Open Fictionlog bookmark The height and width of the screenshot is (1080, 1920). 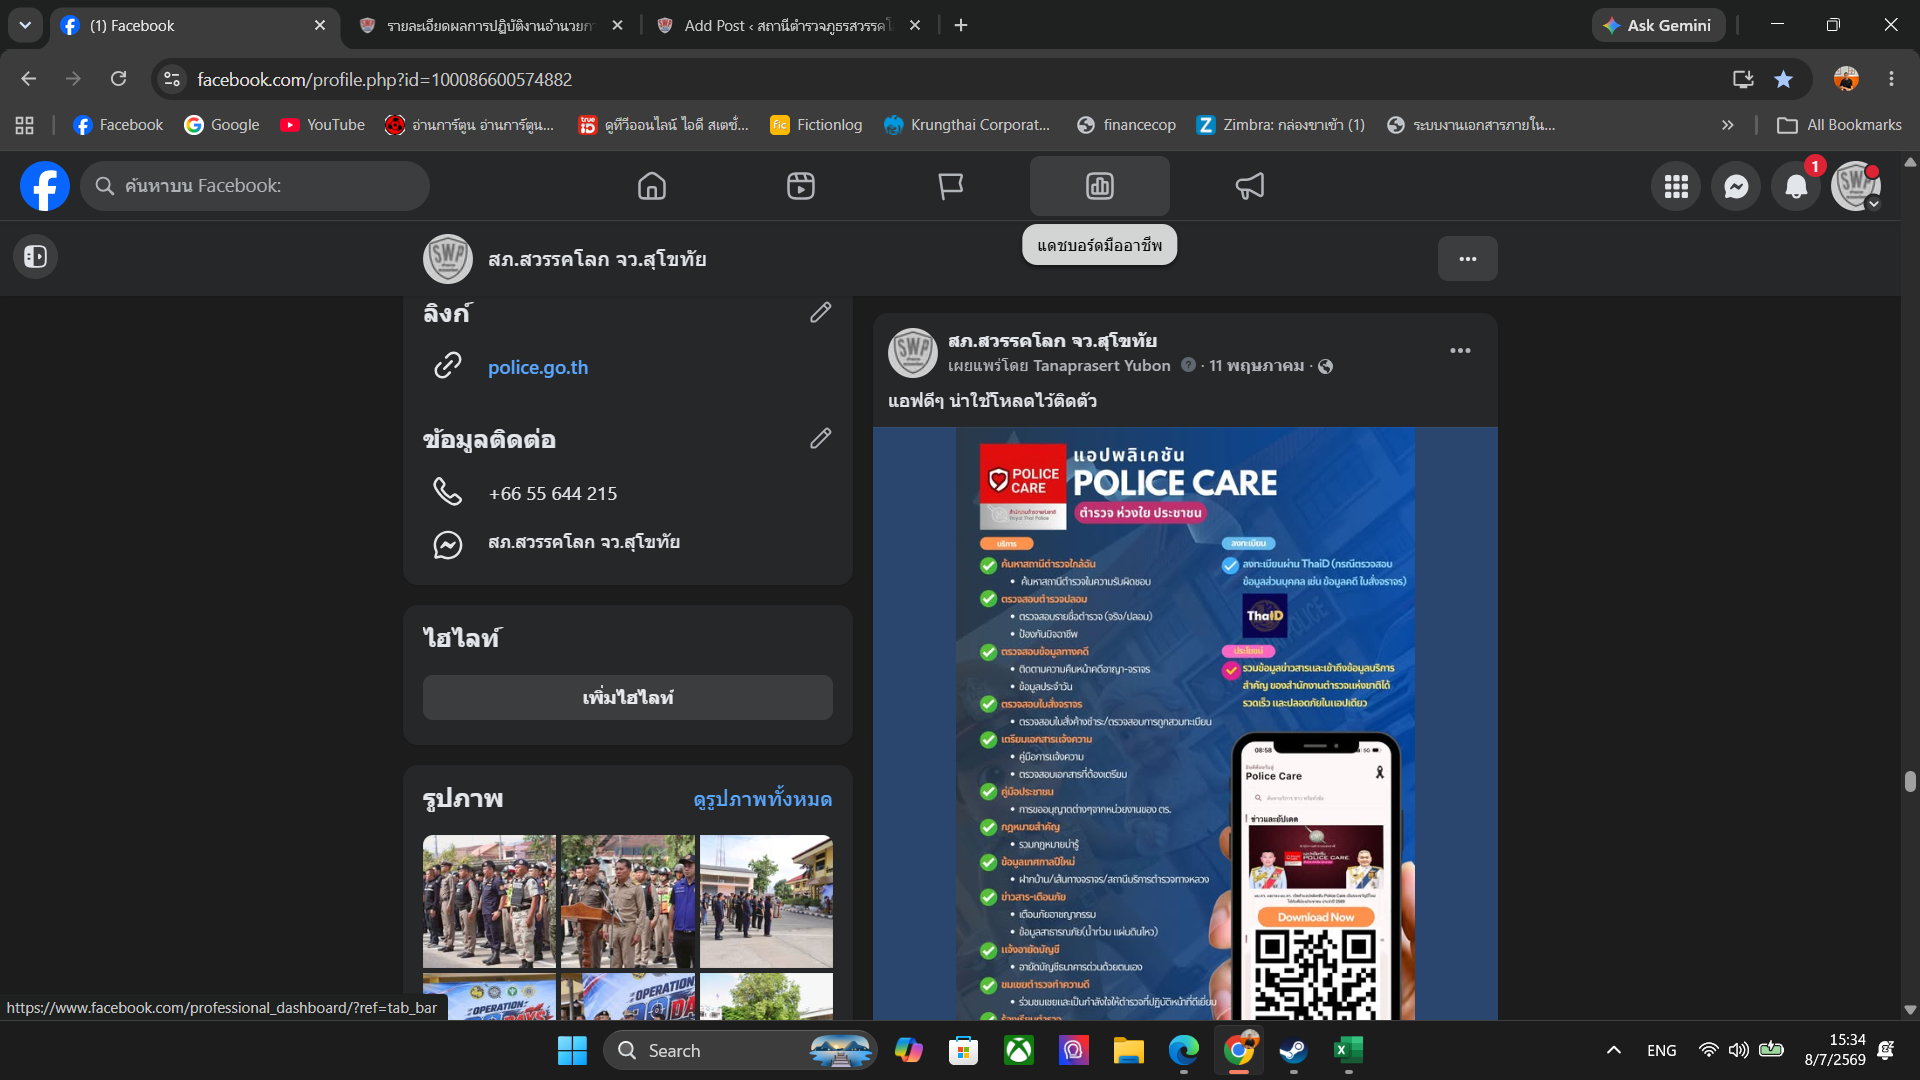coord(816,125)
